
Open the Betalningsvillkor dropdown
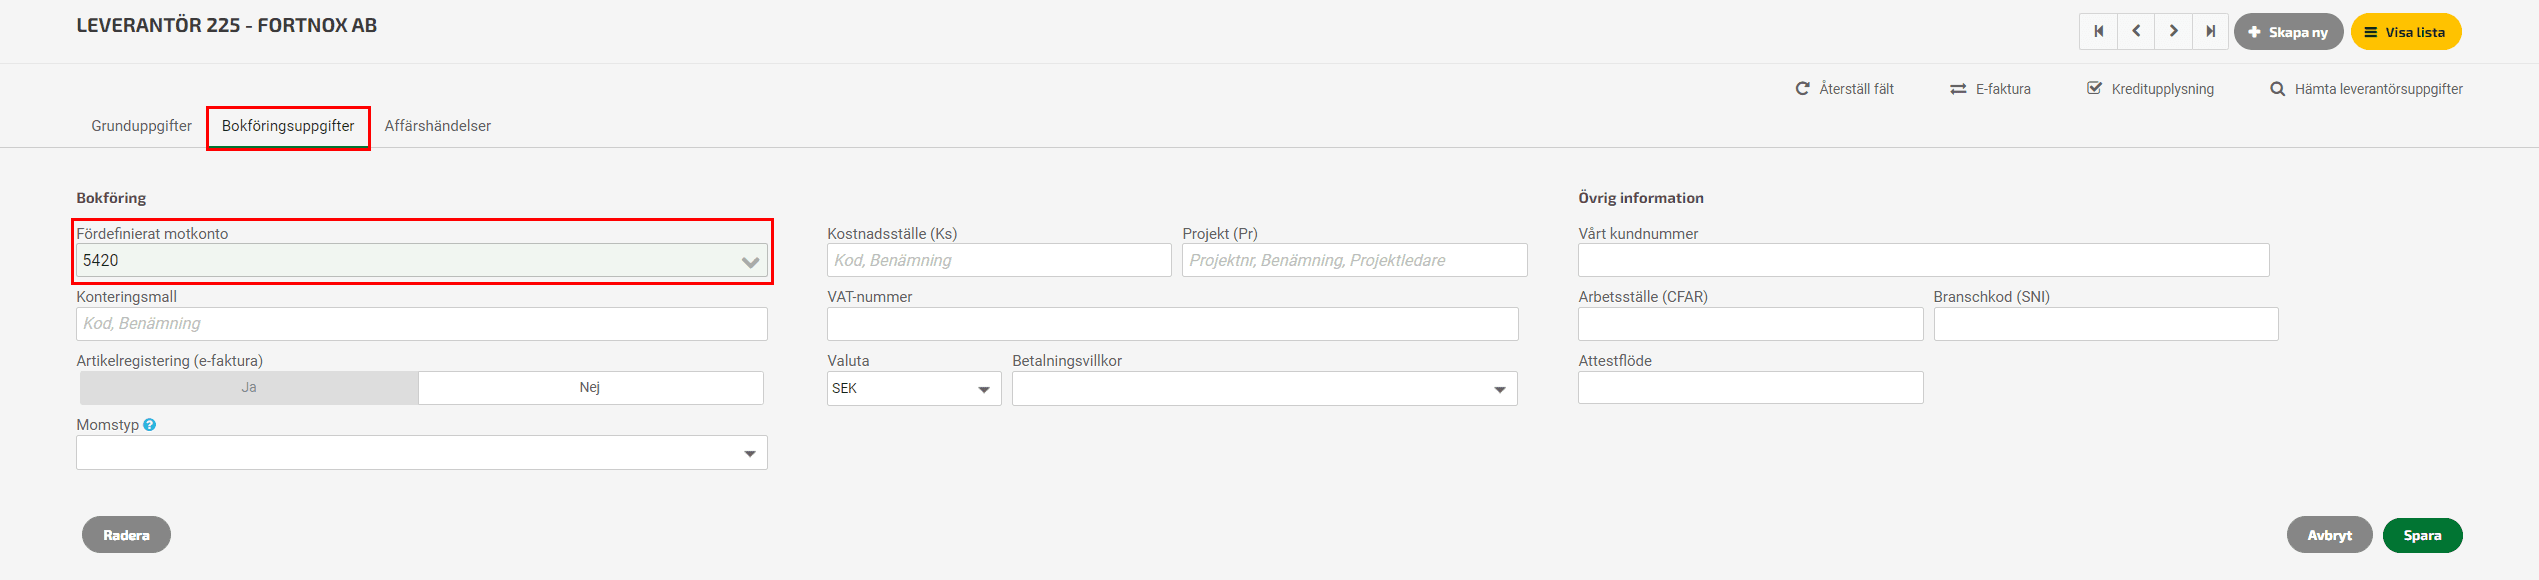click(1264, 389)
